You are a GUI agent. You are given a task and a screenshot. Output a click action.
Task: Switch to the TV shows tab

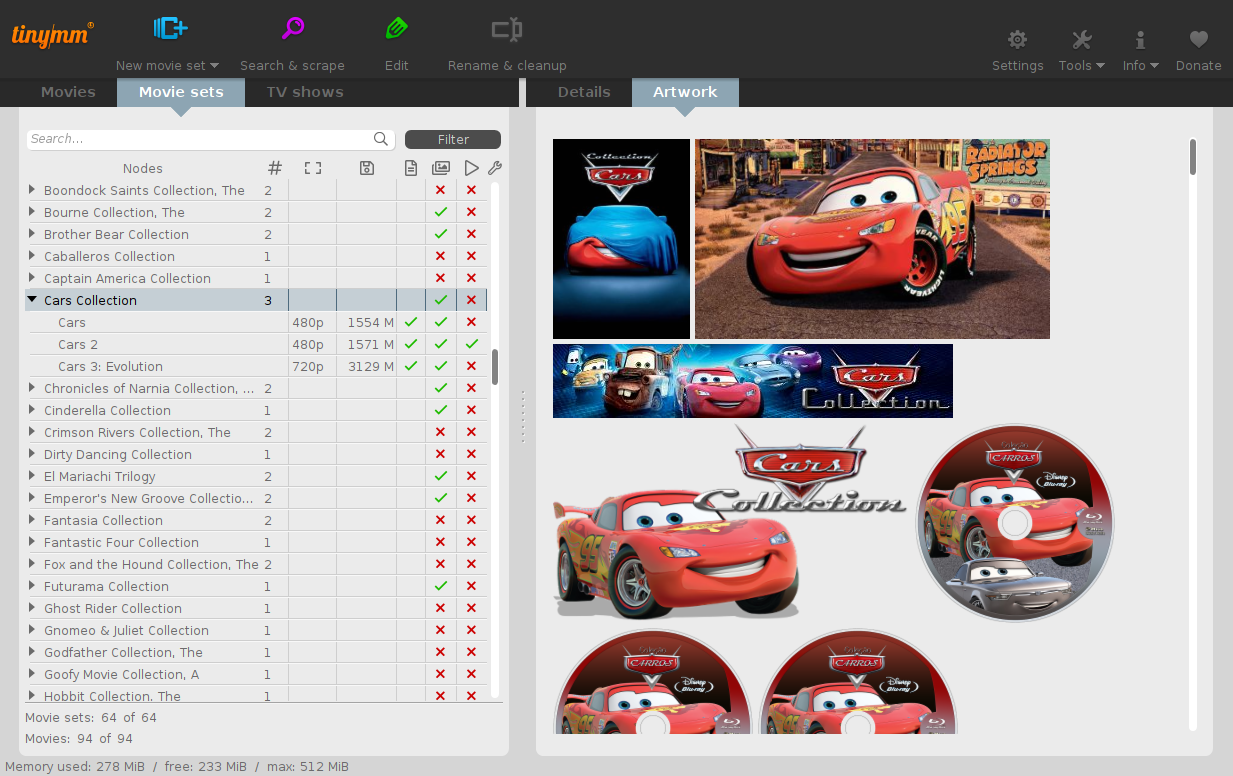(x=305, y=92)
